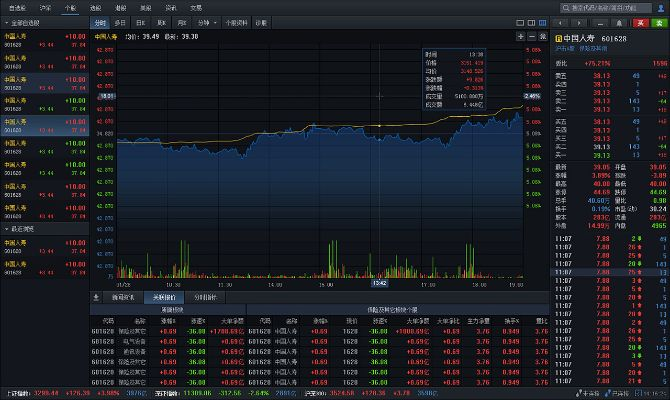
Task: Collapse the 最近浏览 section
Action: point(6,229)
